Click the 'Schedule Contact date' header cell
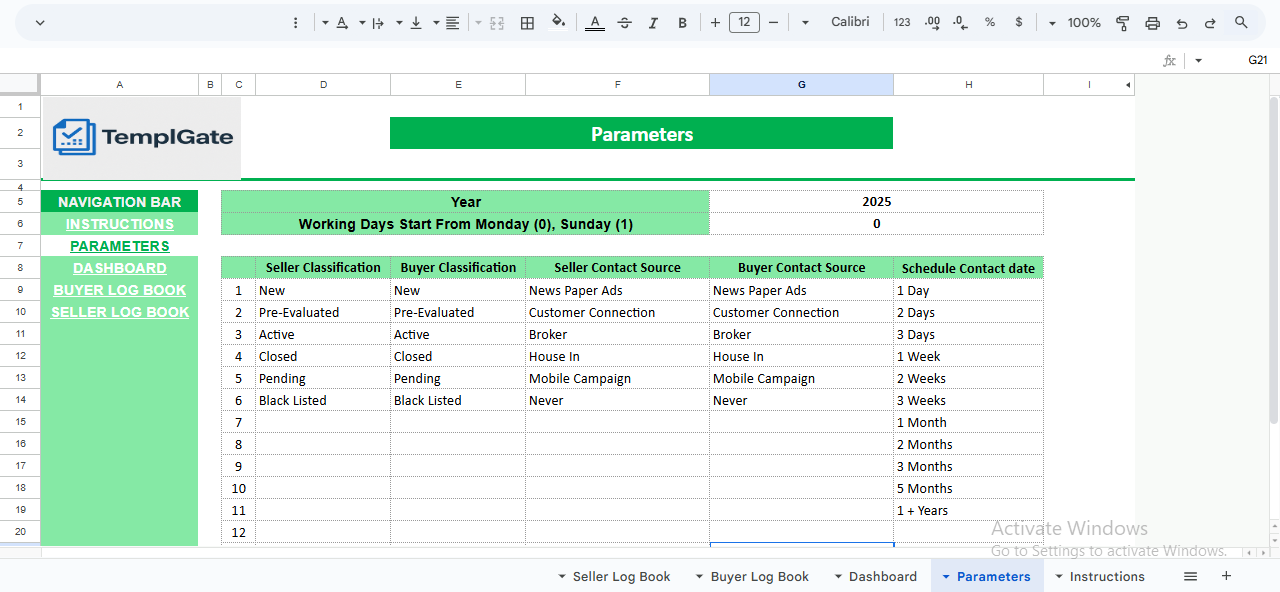Image resolution: width=1280 pixels, height=592 pixels. pyautogui.click(x=968, y=268)
